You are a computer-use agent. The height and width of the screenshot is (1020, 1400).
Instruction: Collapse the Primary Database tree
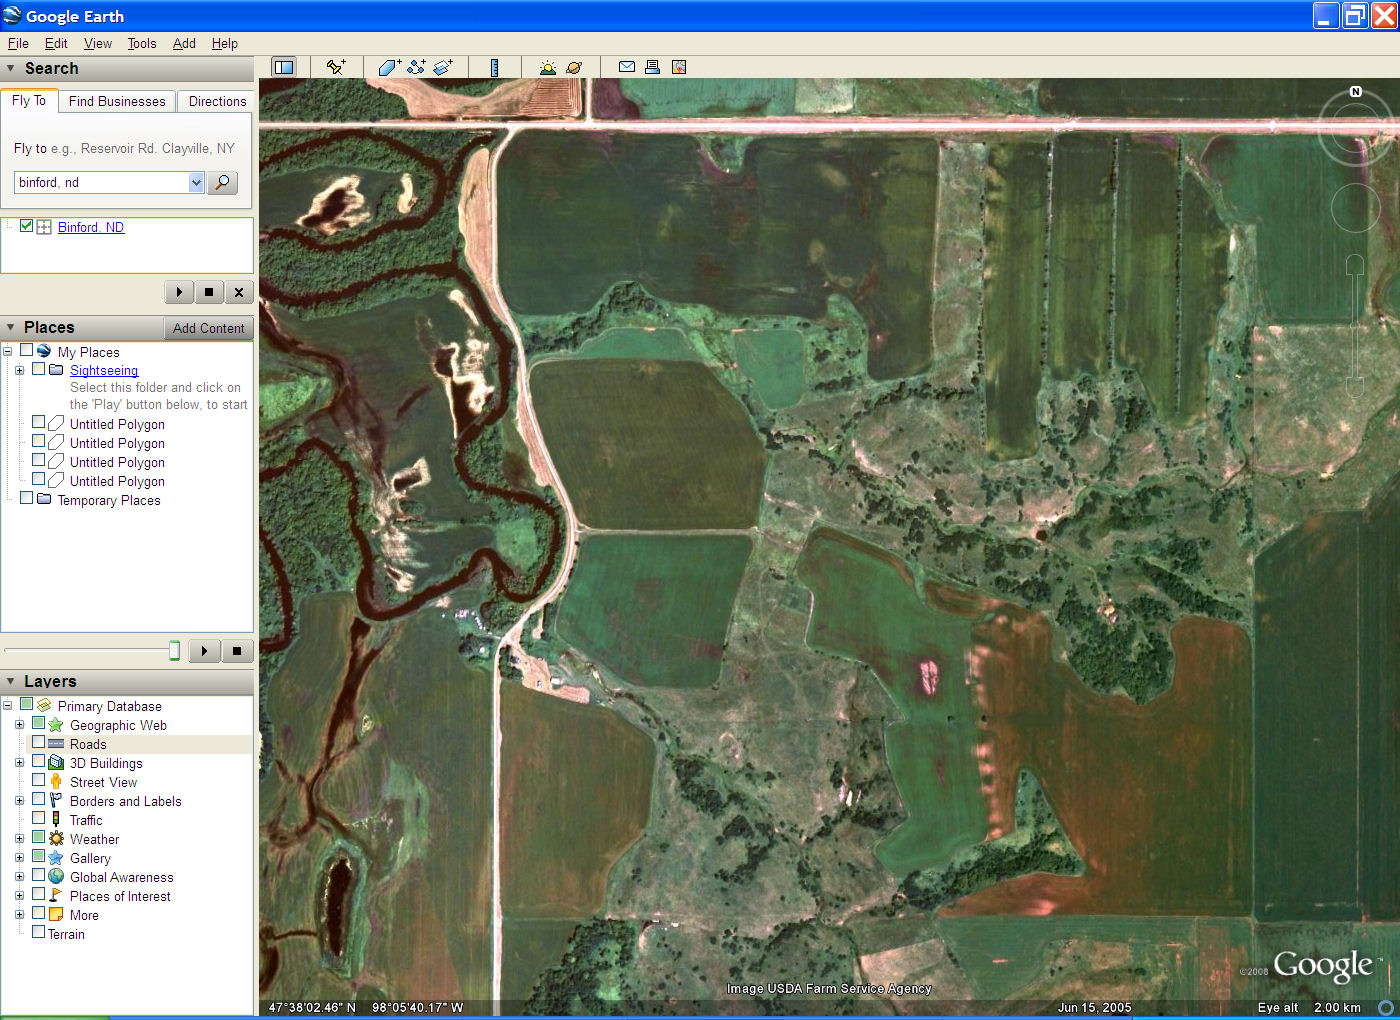coord(7,705)
